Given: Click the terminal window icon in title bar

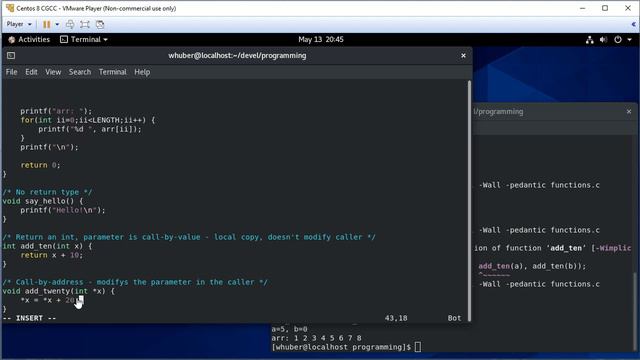Looking at the screenshot, I should click(11, 56).
